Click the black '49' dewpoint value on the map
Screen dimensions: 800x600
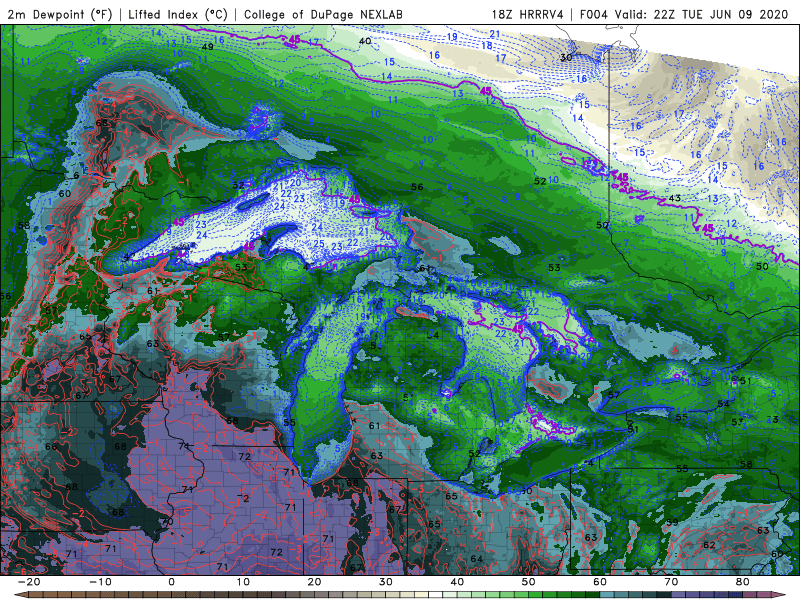tap(207, 47)
